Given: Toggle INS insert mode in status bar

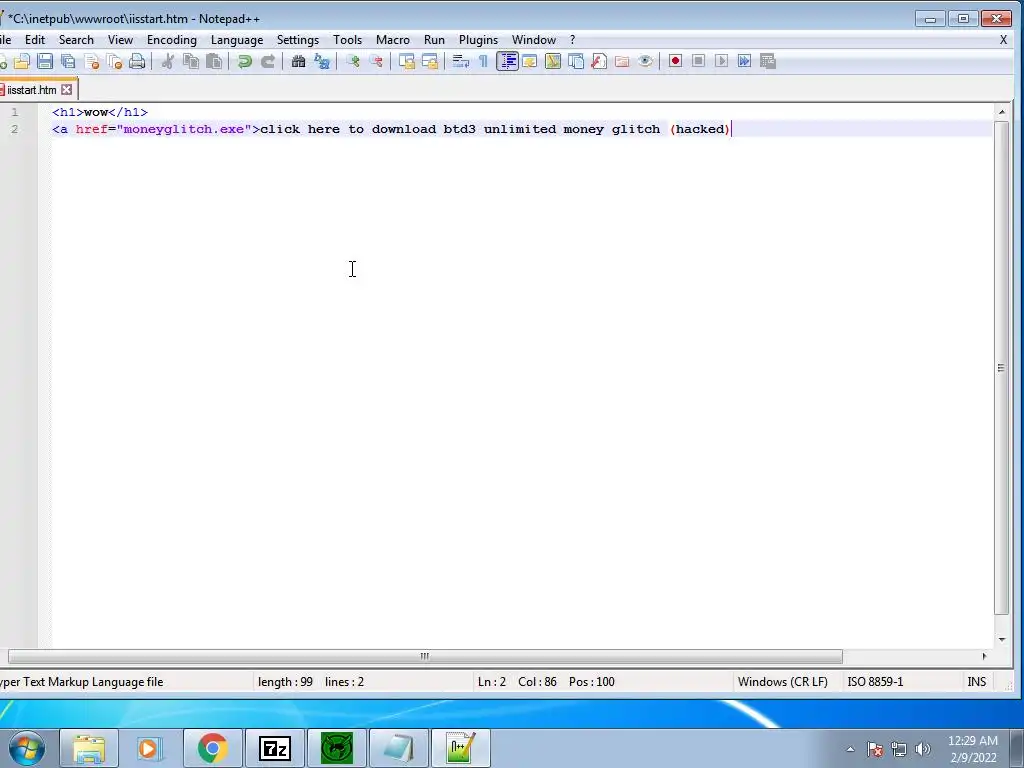Looking at the screenshot, I should pos(976,682).
